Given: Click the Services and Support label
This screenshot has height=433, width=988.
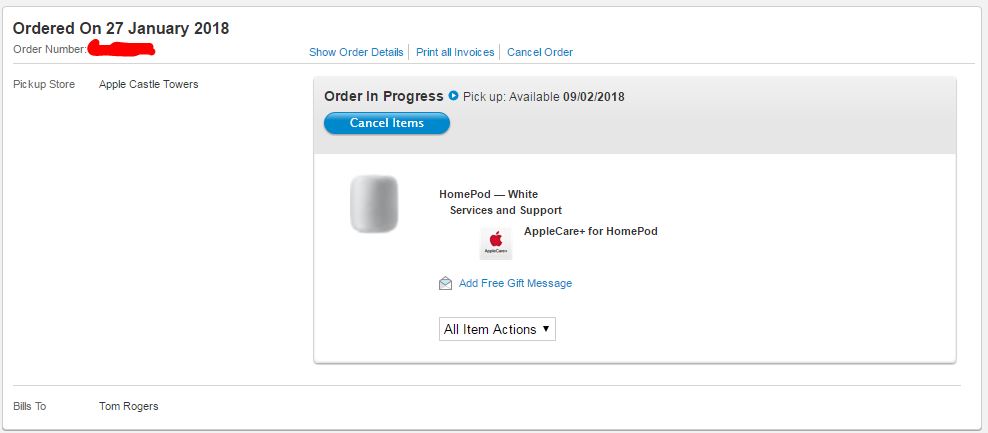Looking at the screenshot, I should (506, 211).
